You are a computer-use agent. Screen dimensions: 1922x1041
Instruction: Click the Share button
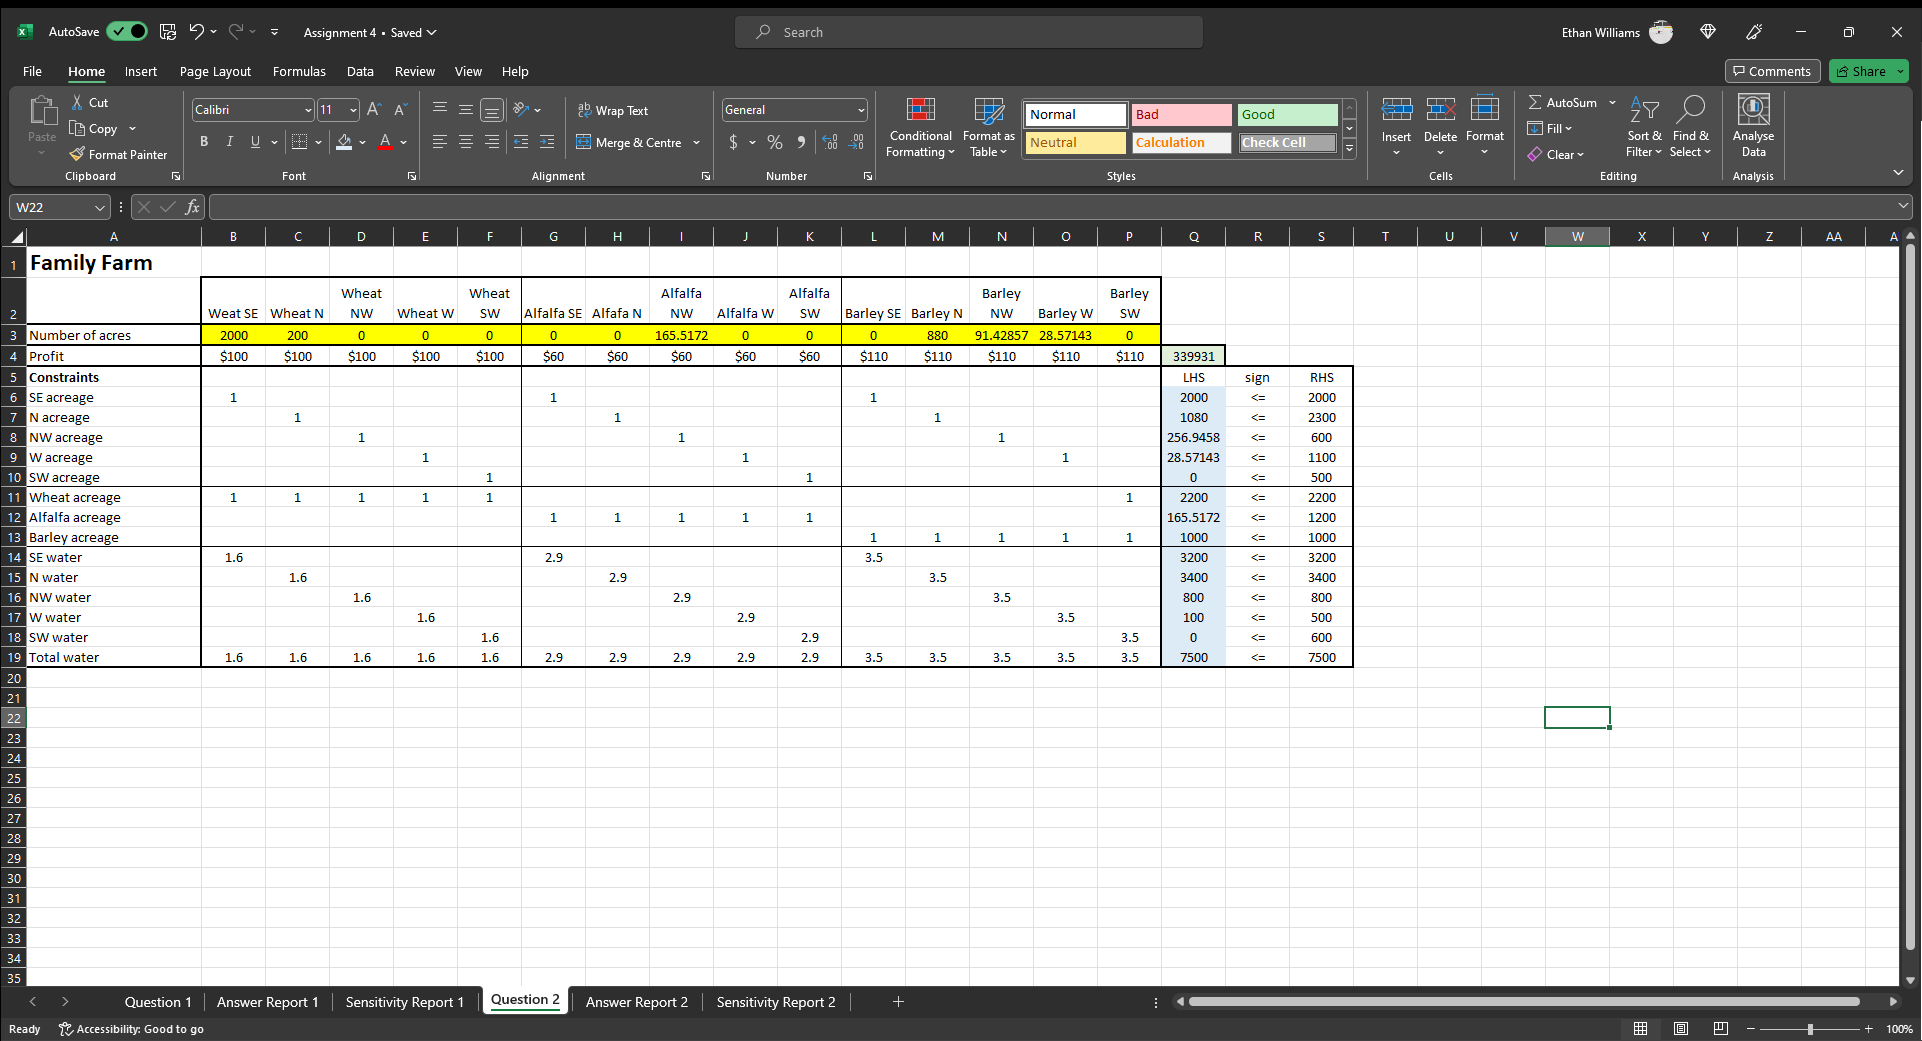click(1867, 71)
